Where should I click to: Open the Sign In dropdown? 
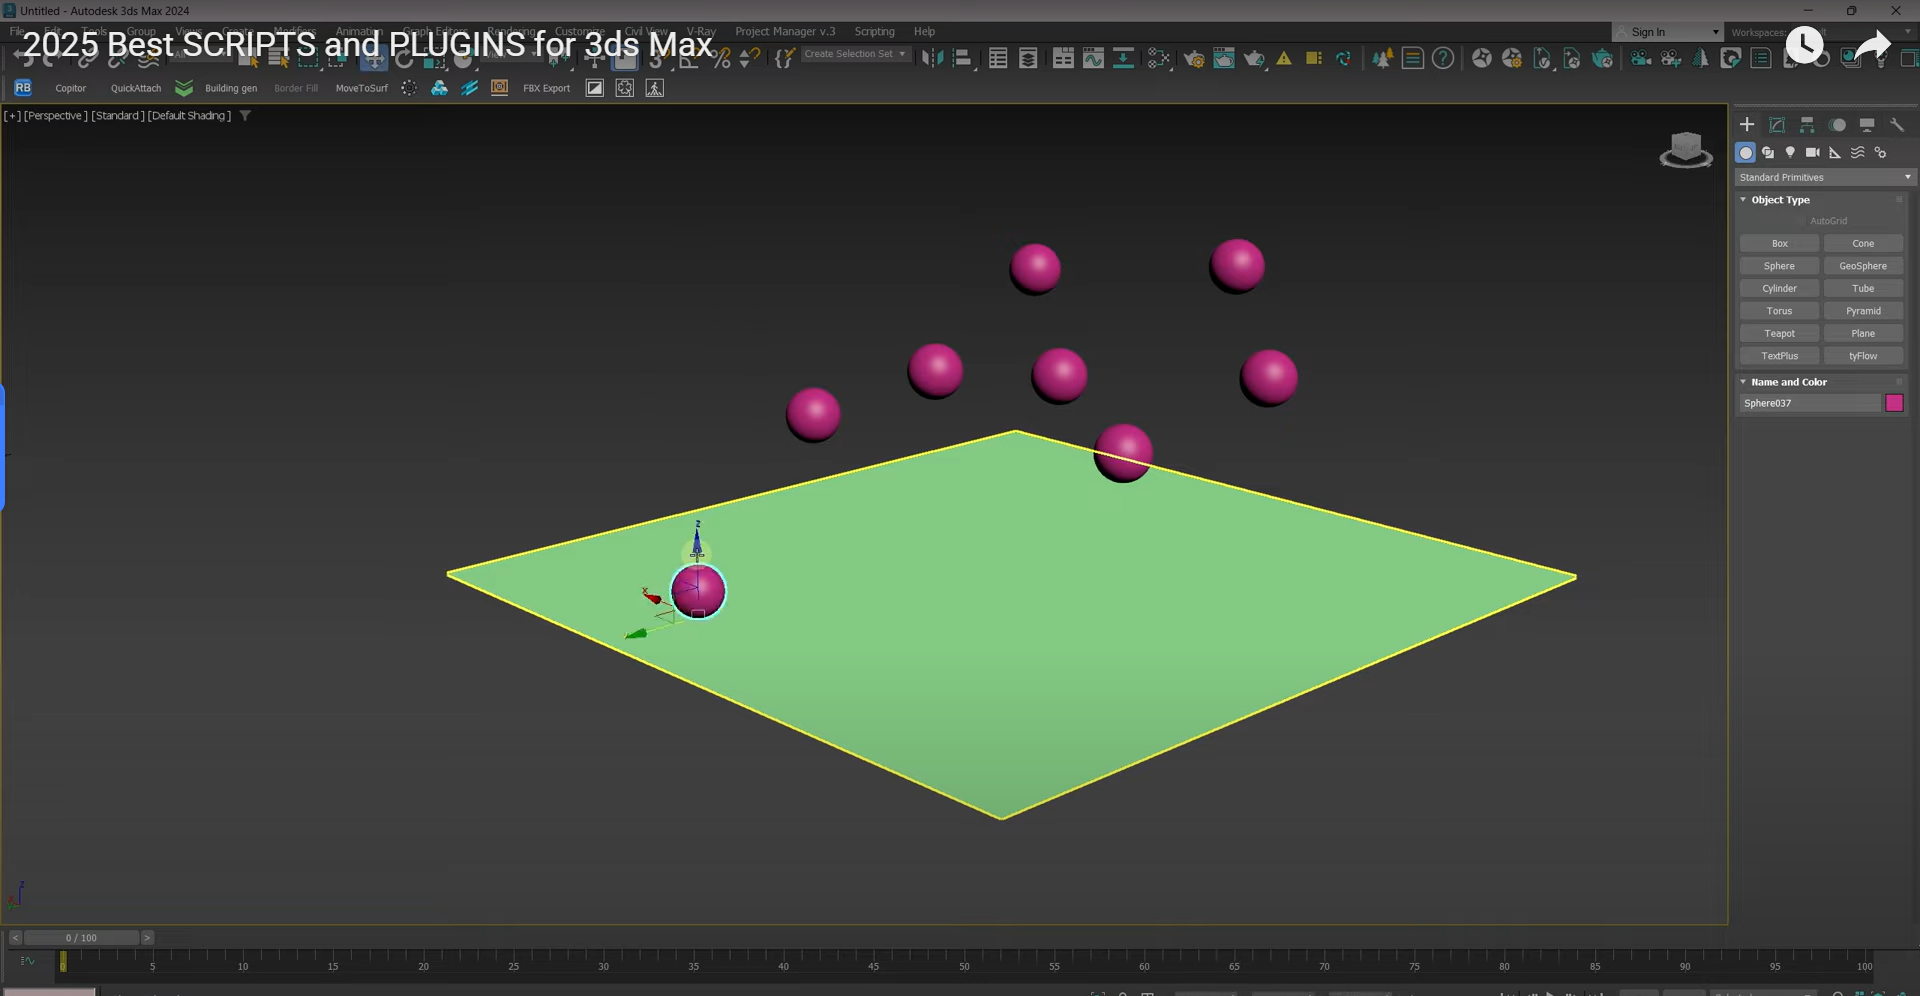click(1668, 32)
